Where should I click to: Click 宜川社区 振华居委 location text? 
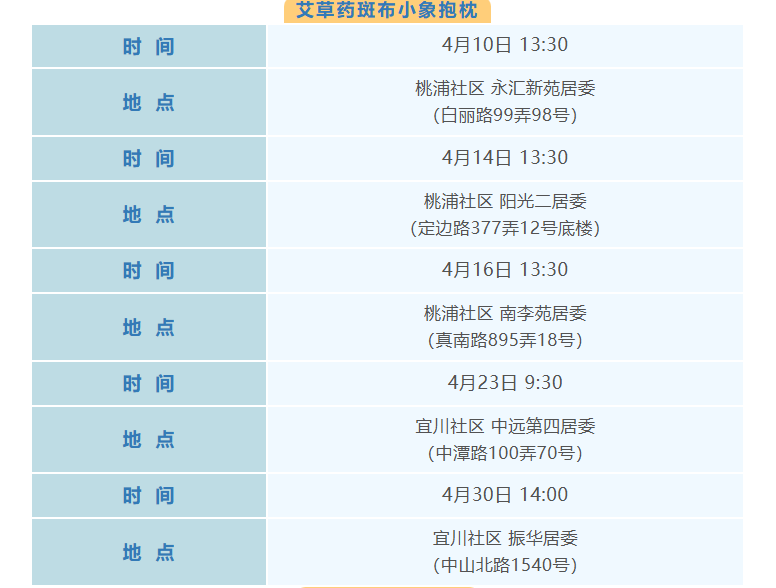coord(504,539)
